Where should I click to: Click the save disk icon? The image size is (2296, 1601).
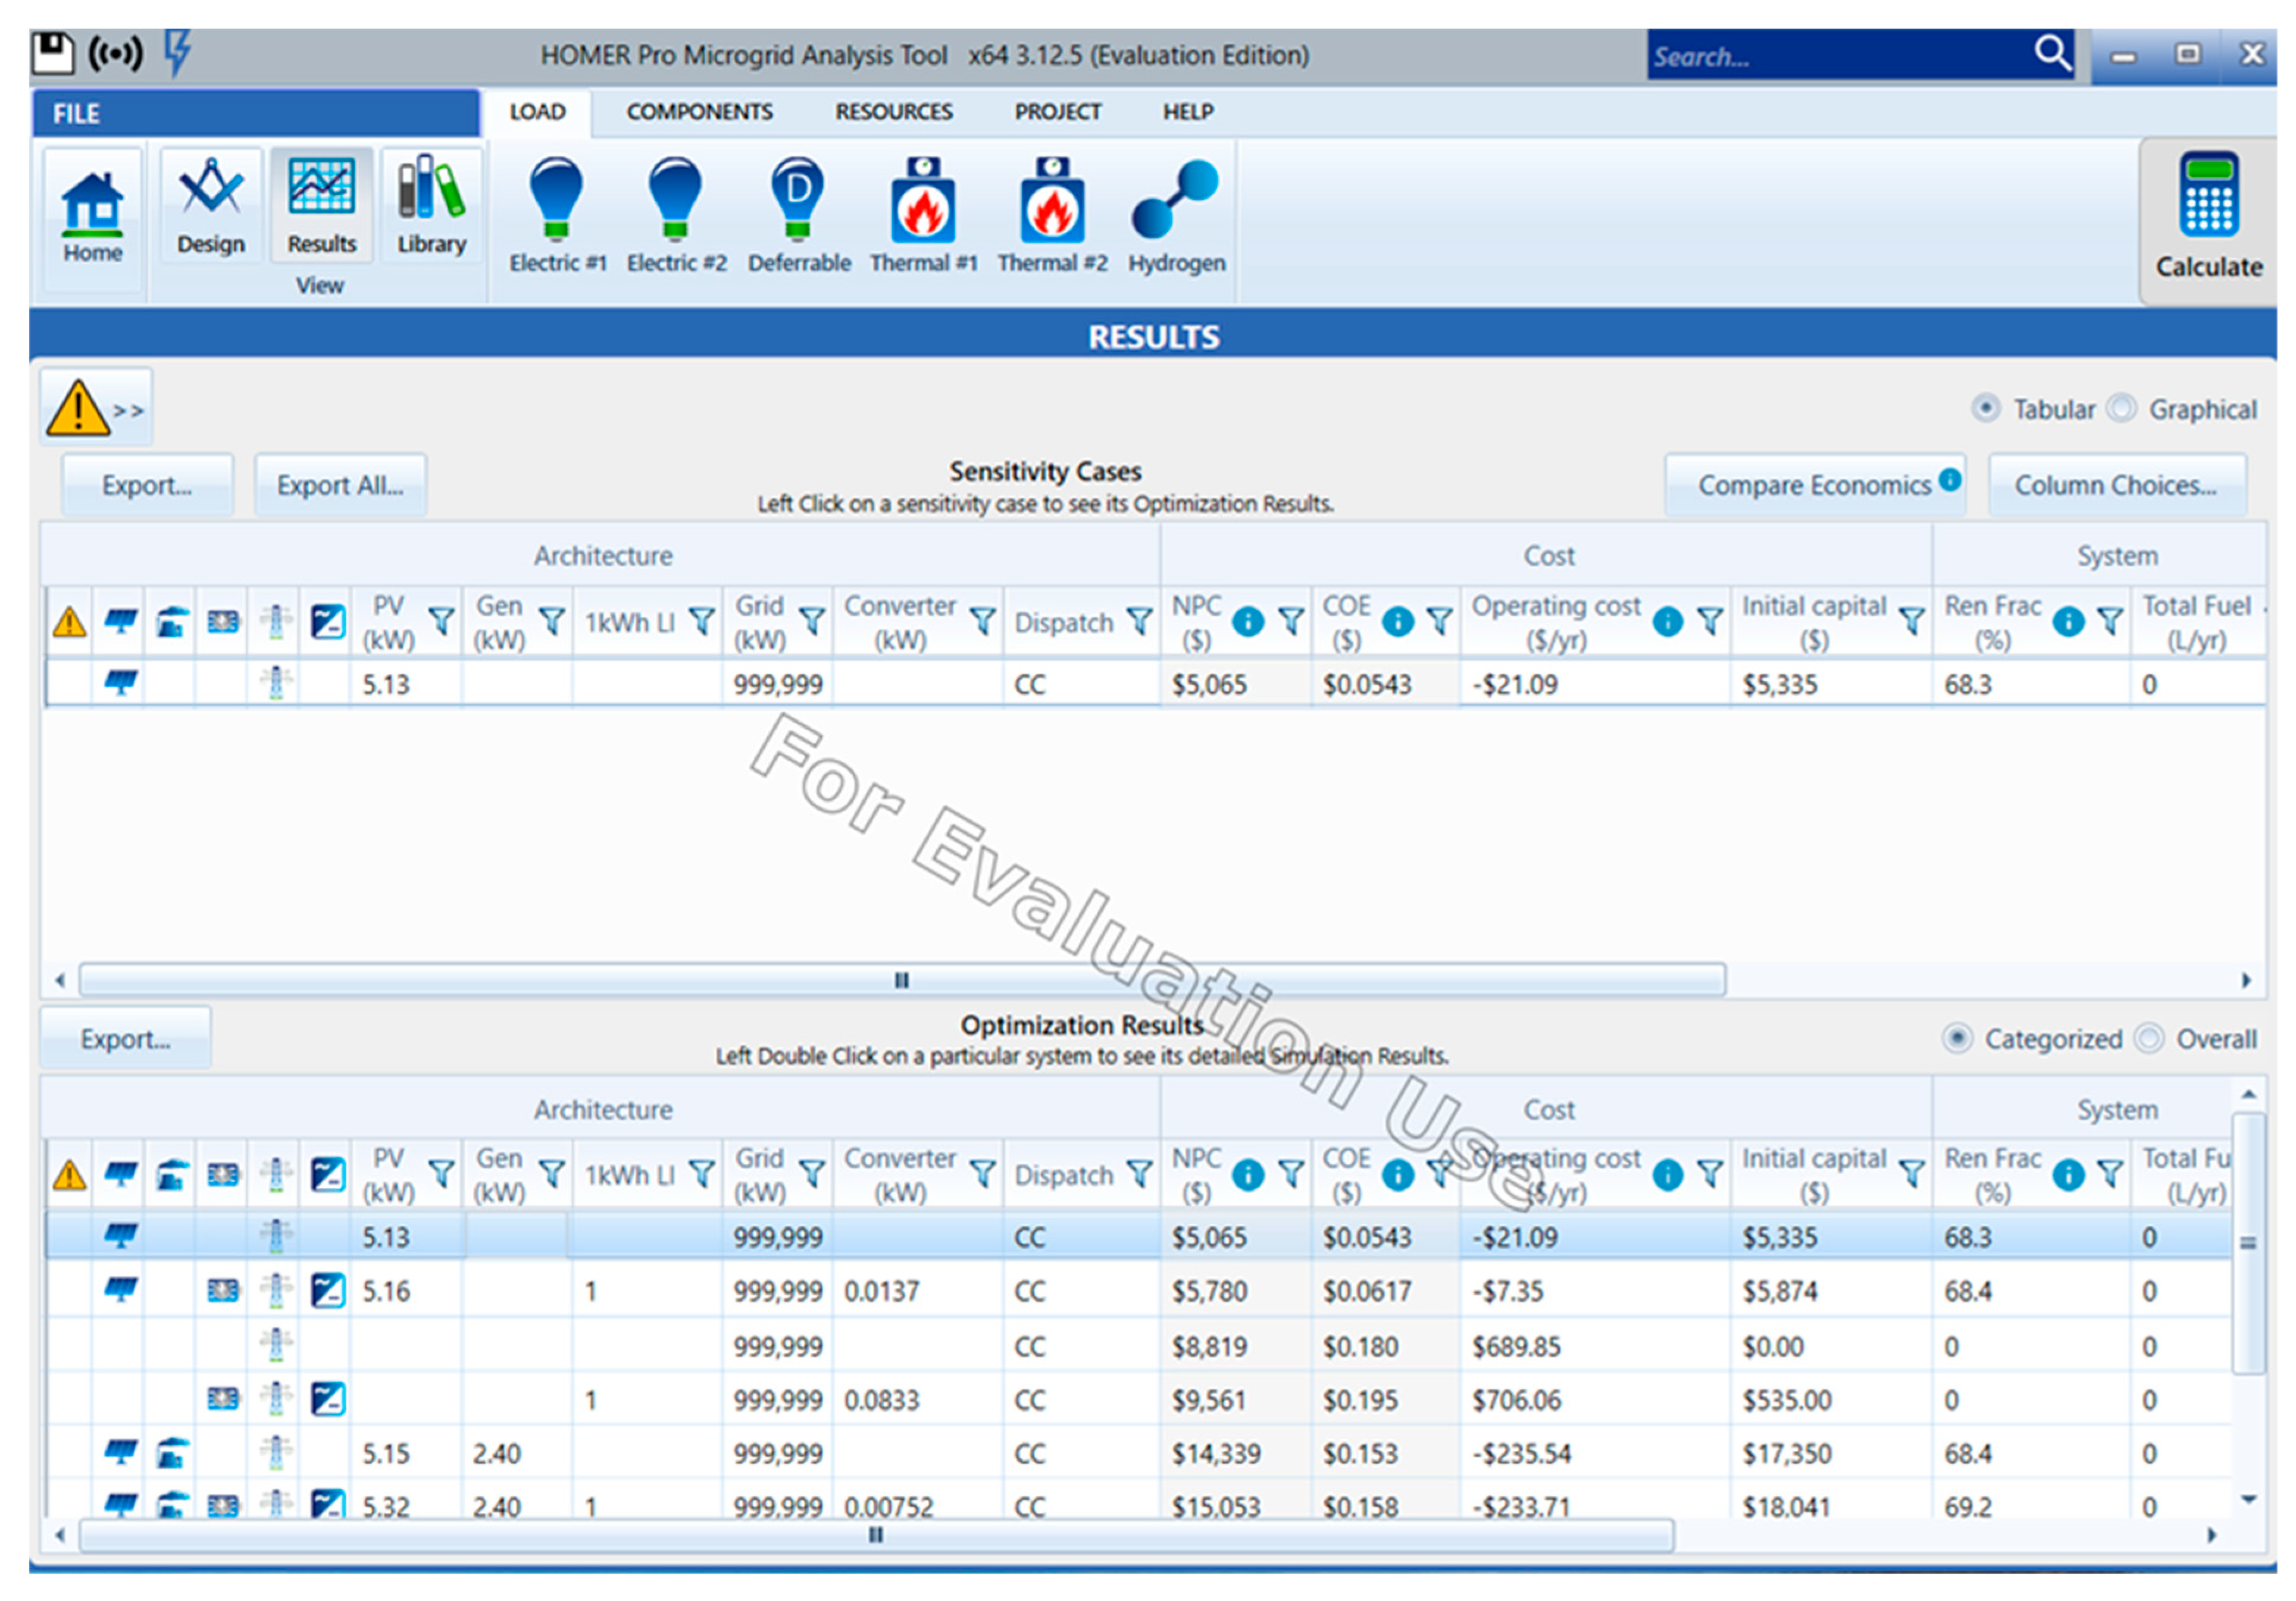tap(53, 53)
